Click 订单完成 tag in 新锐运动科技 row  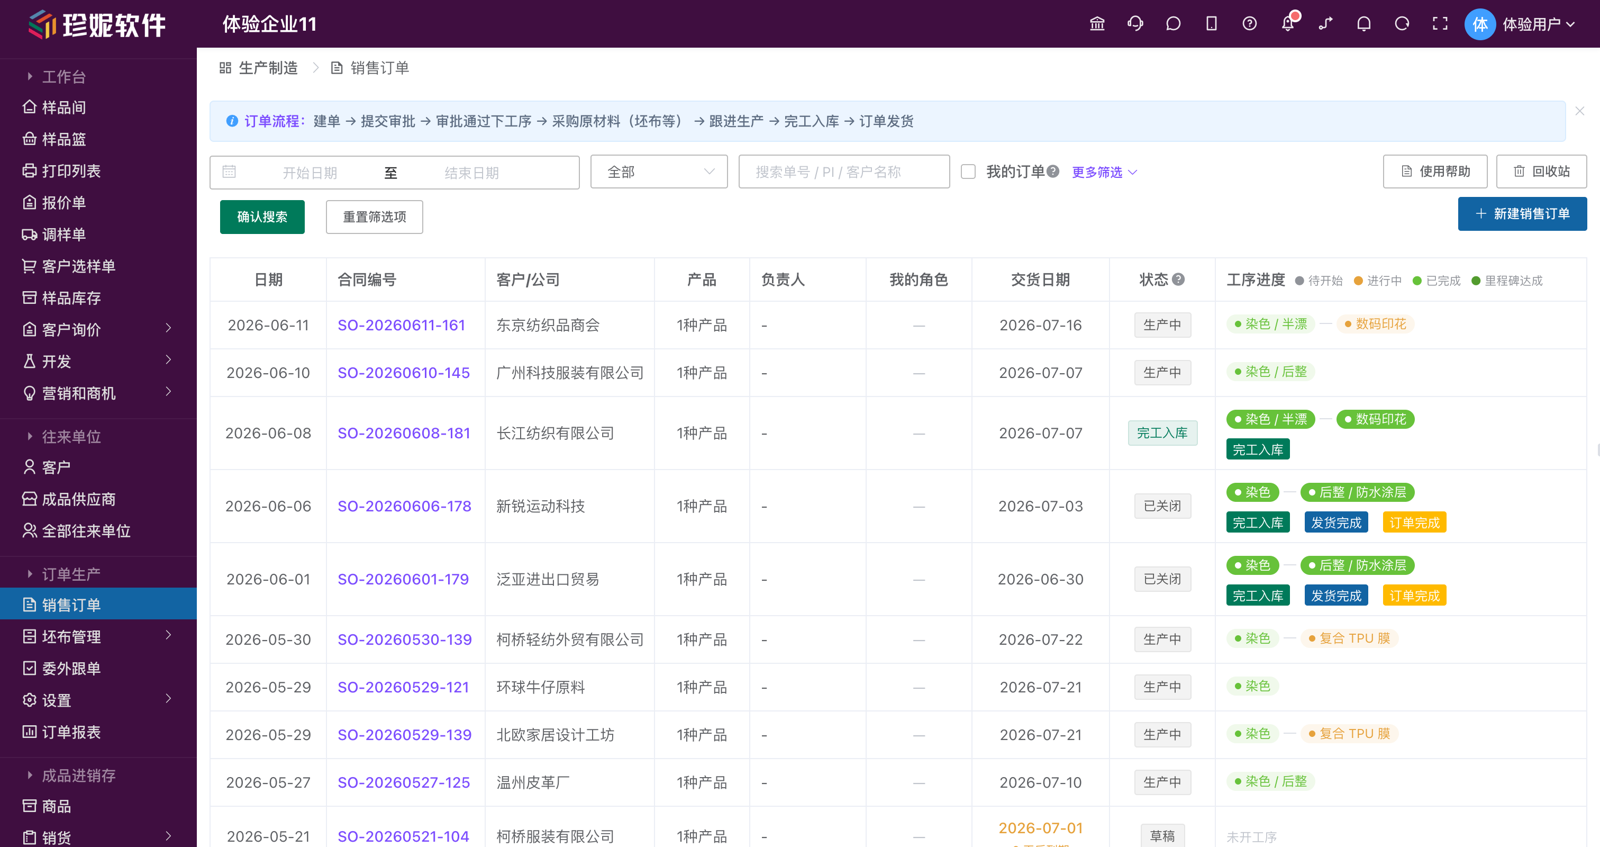[1414, 523]
